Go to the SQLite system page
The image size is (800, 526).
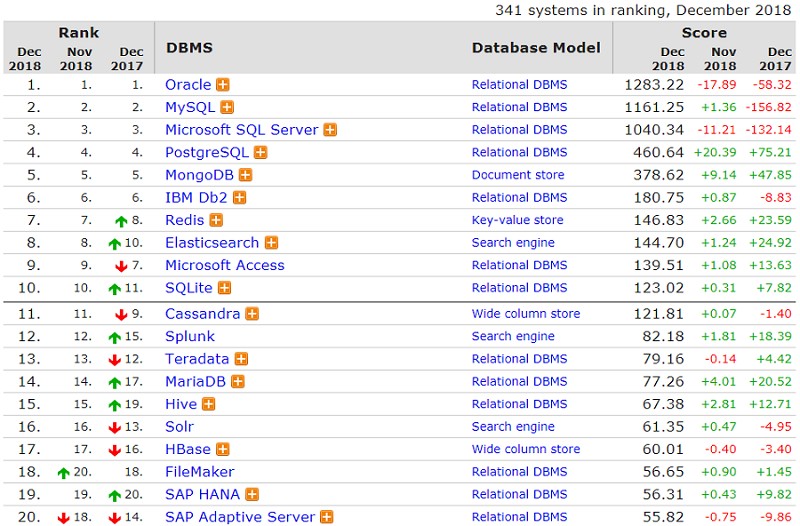pos(188,288)
